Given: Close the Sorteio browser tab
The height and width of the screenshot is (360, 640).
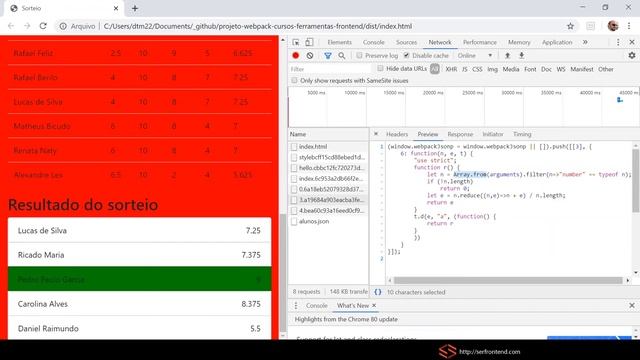Looking at the screenshot, I should [116, 8].
